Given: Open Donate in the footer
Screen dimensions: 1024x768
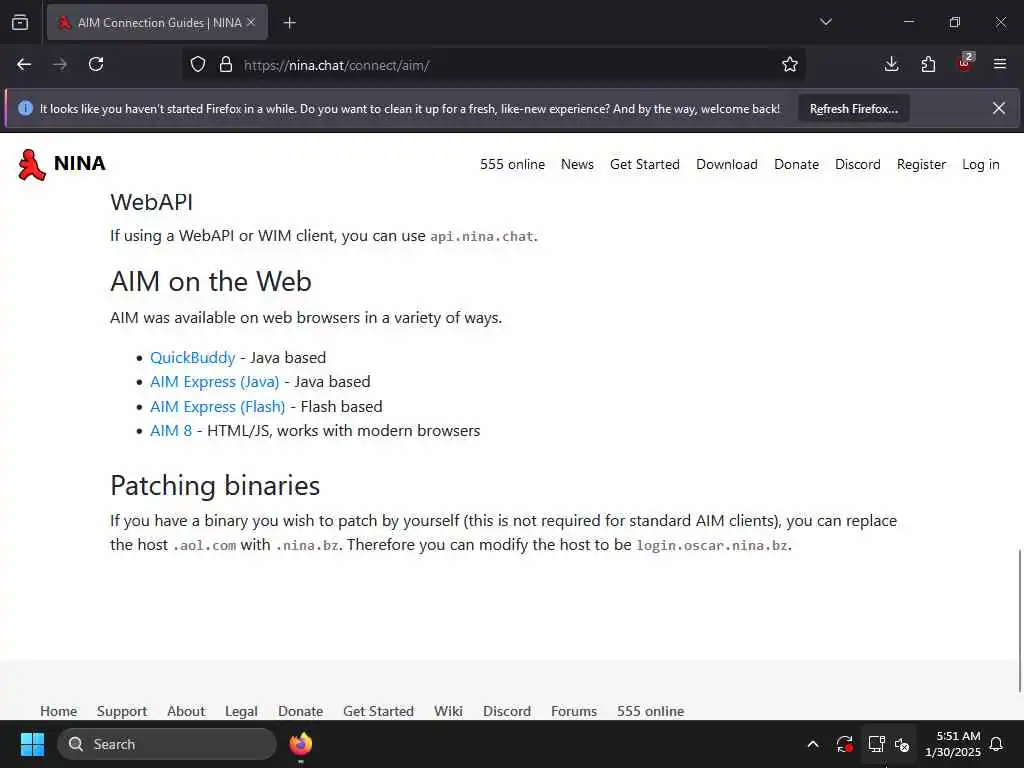Looking at the screenshot, I should tap(300, 711).
